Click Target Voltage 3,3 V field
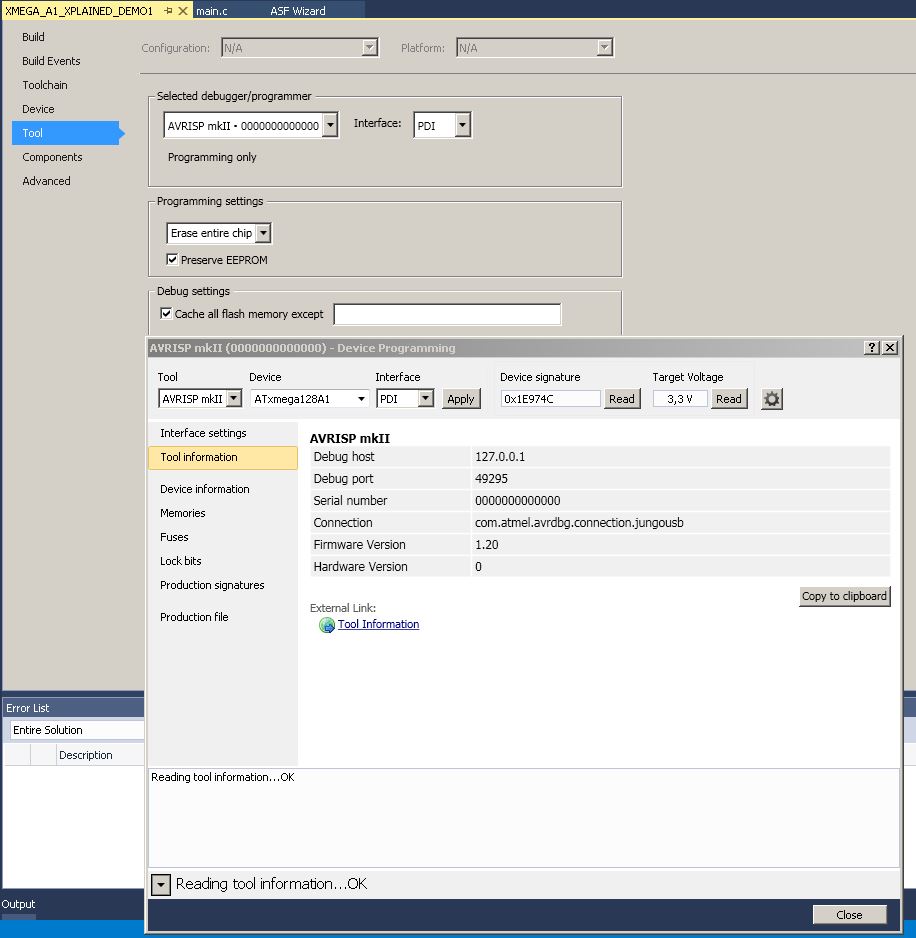The height and width of the screenshot is (938, 916). 680,399
